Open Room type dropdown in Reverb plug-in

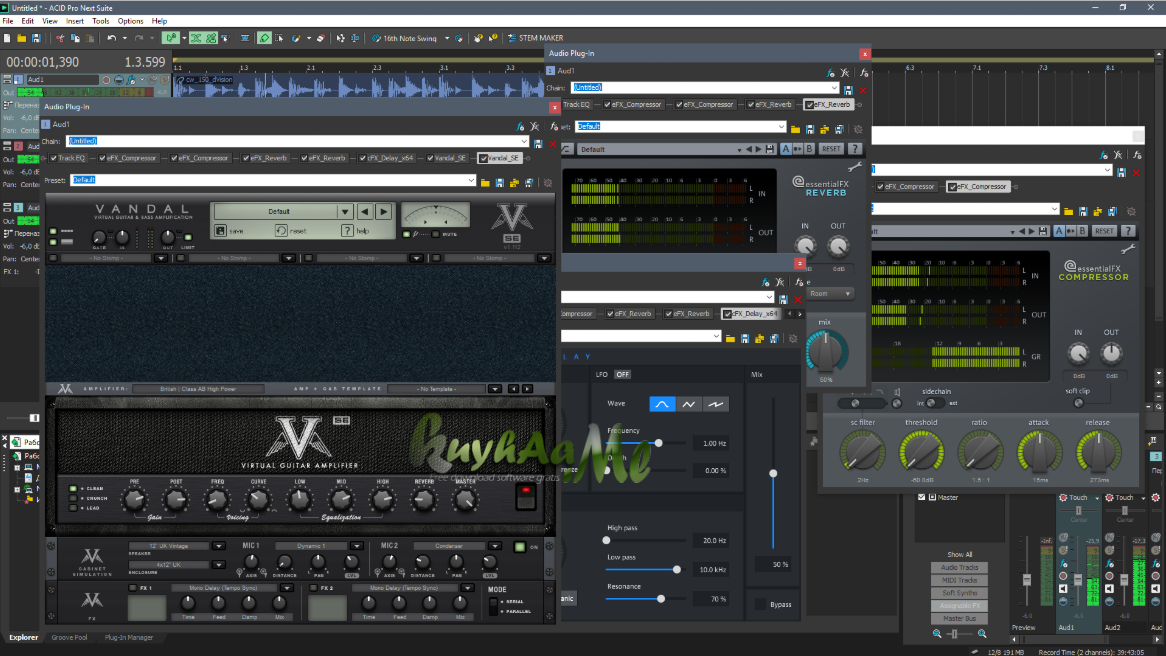click(x=831, y=294)
